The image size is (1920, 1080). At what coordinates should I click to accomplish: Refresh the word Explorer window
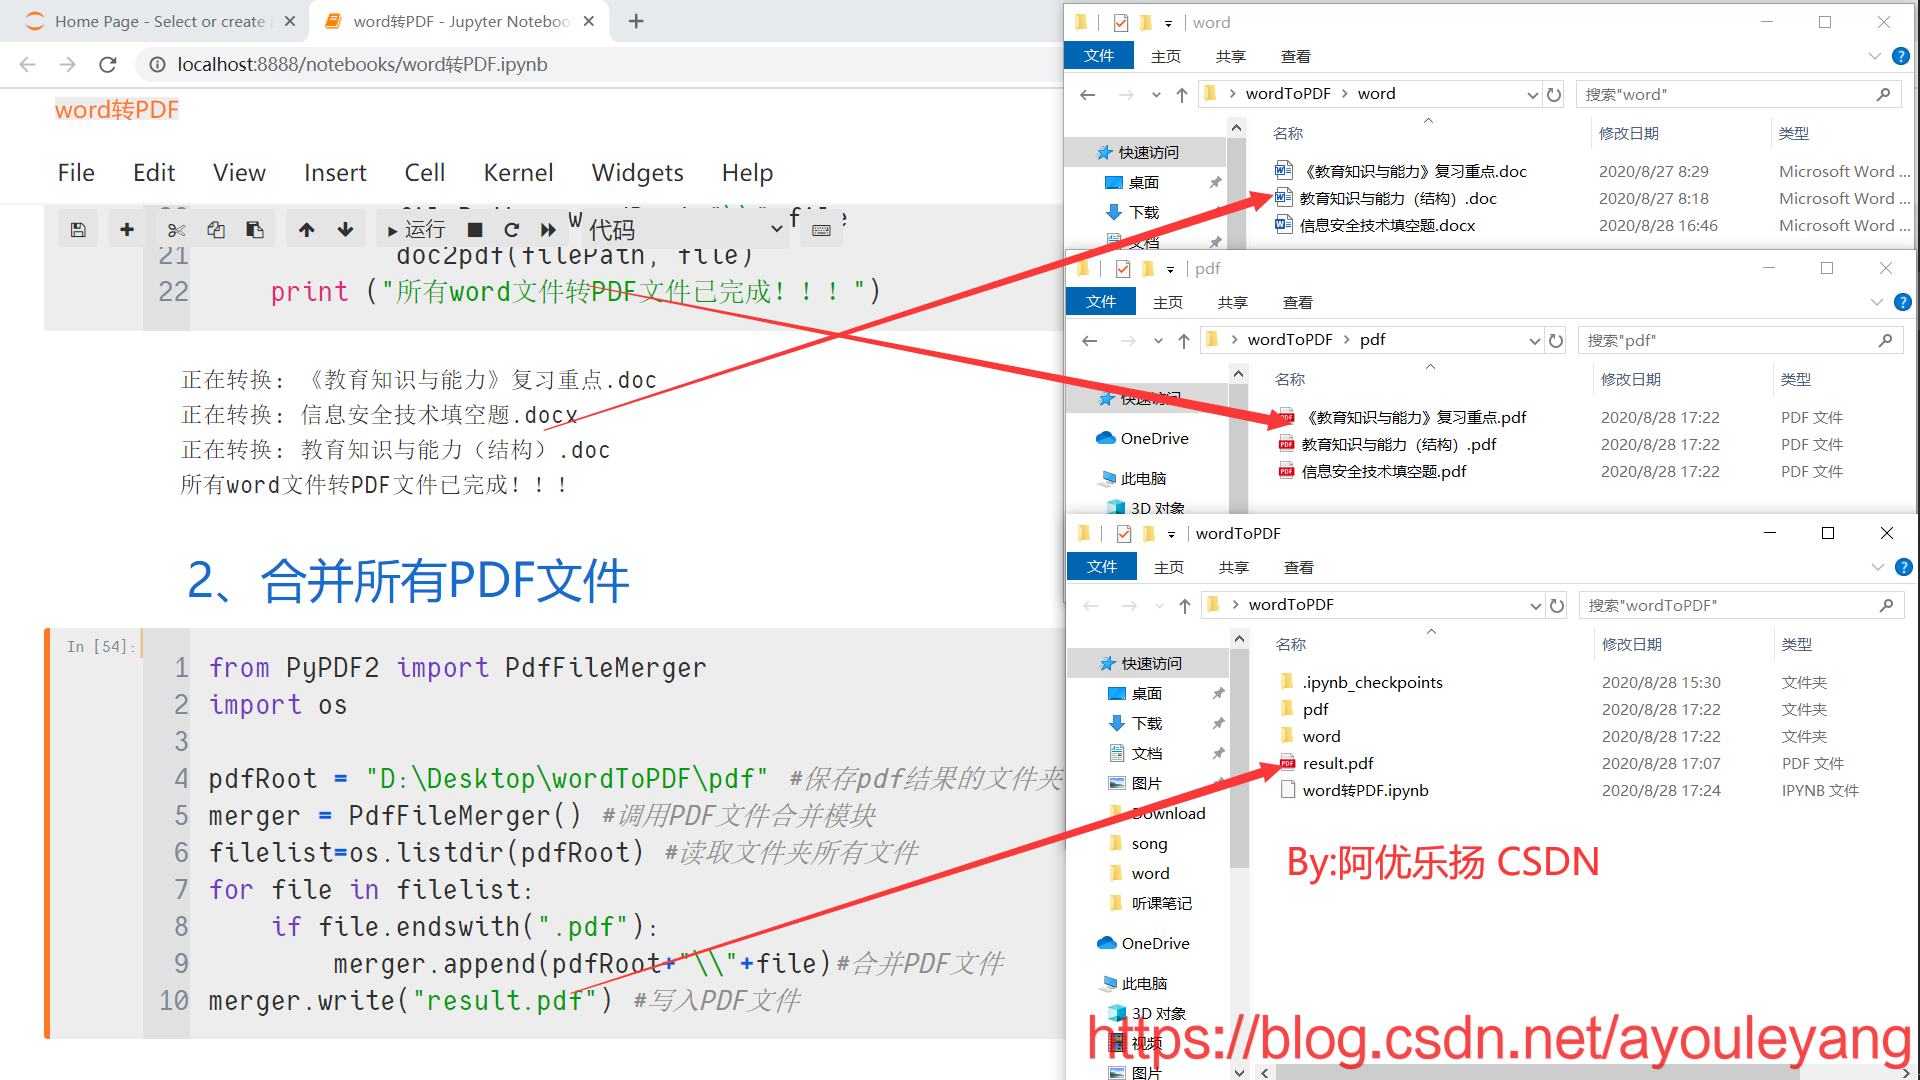tap(1554, 94)
